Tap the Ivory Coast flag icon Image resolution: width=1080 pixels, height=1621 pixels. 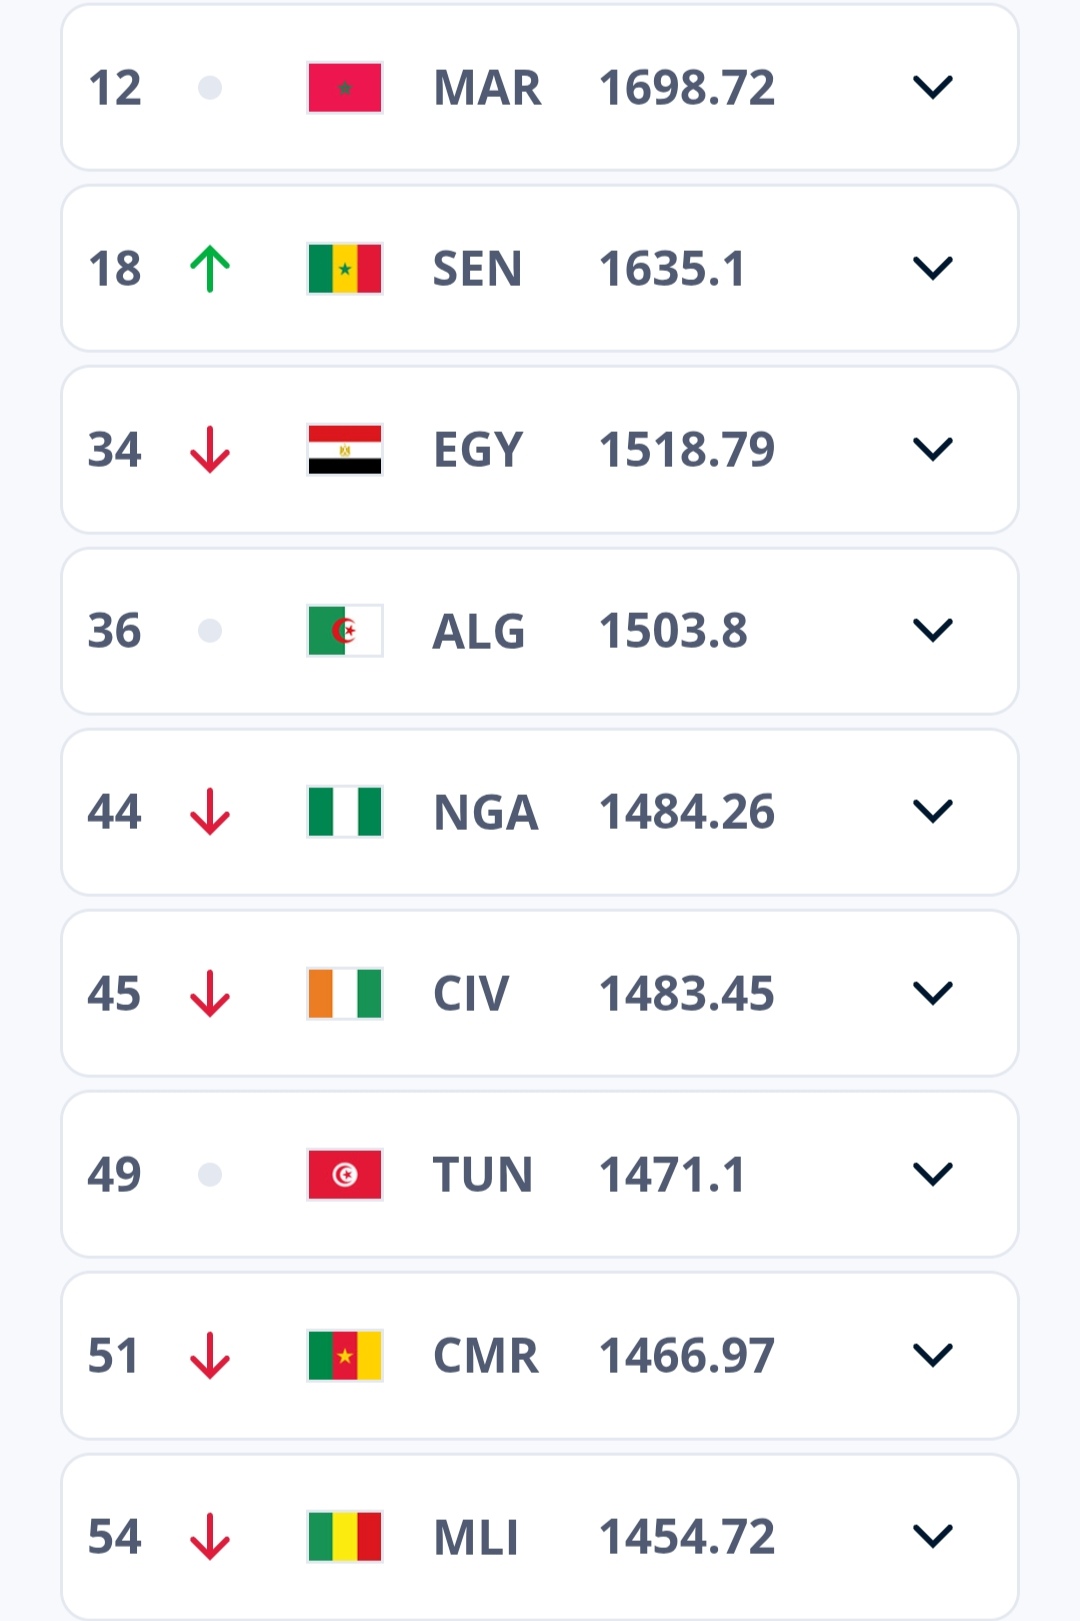point(345,993)
